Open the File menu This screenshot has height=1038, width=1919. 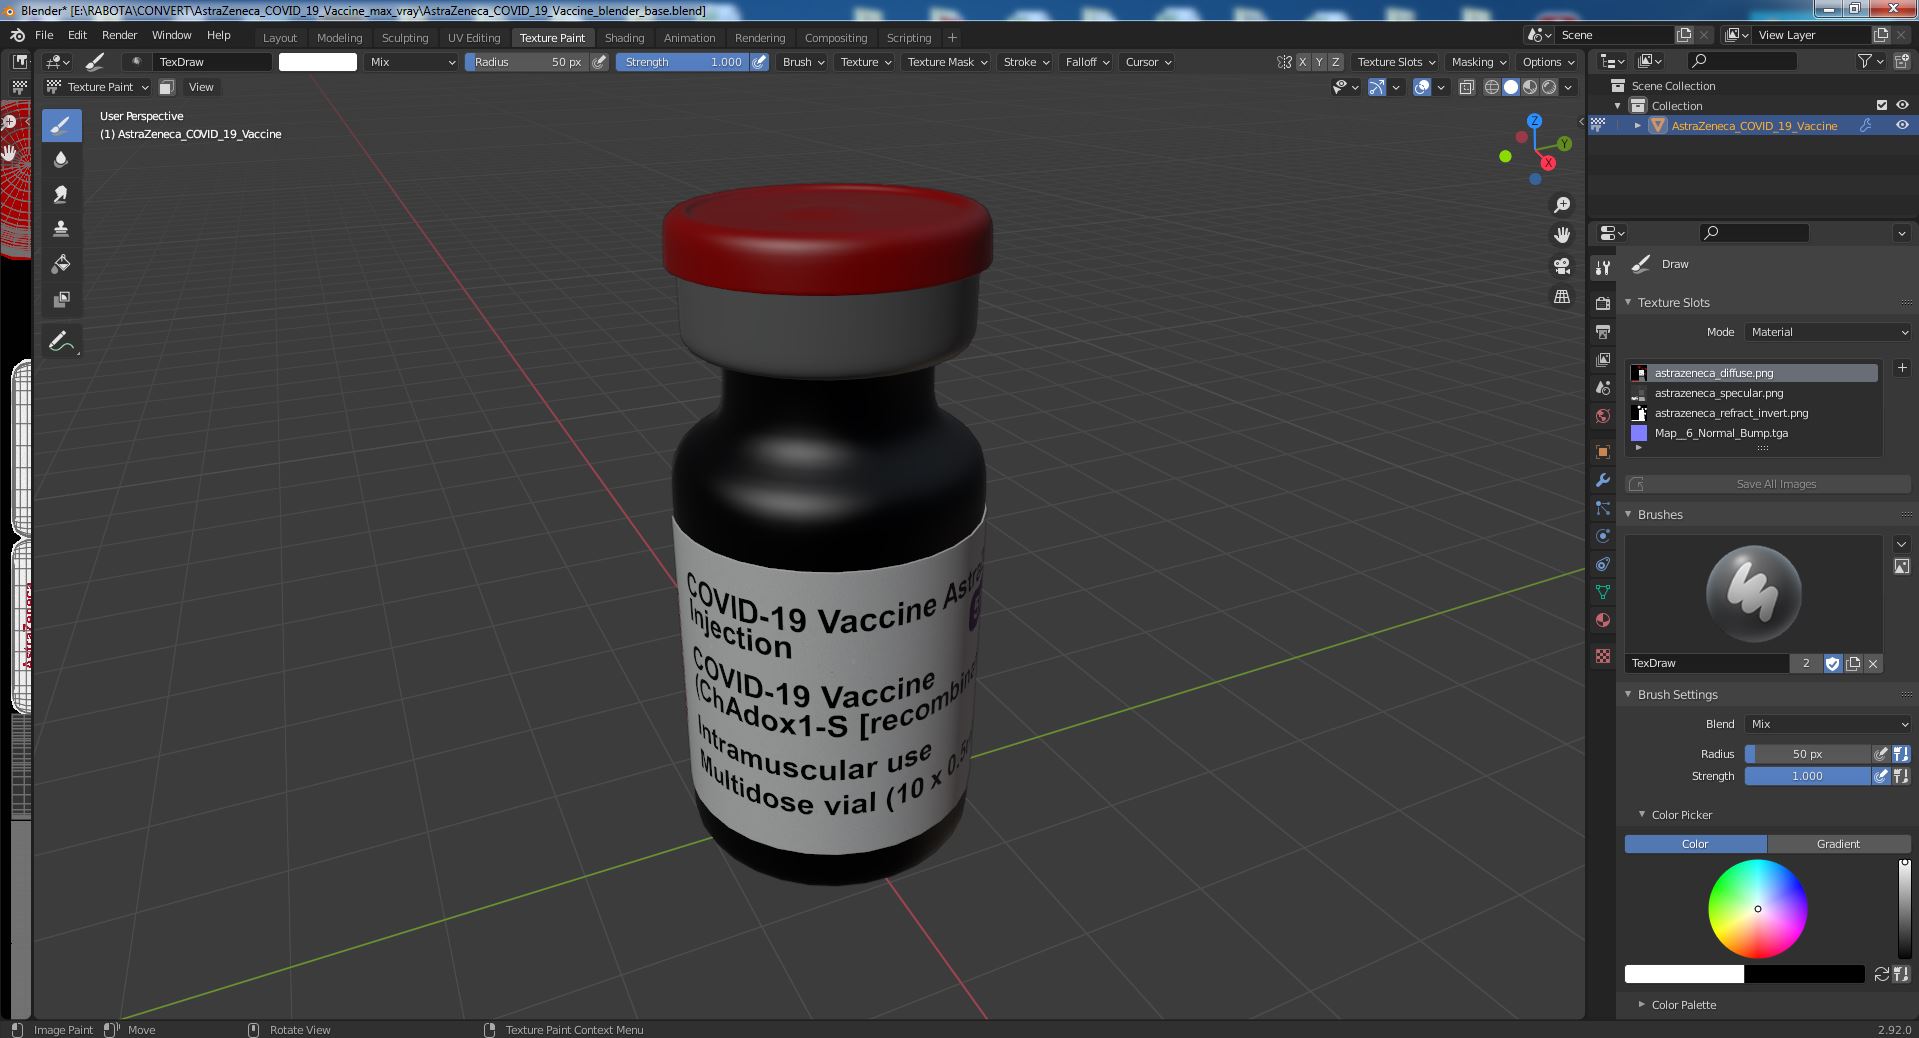[44, 35]
